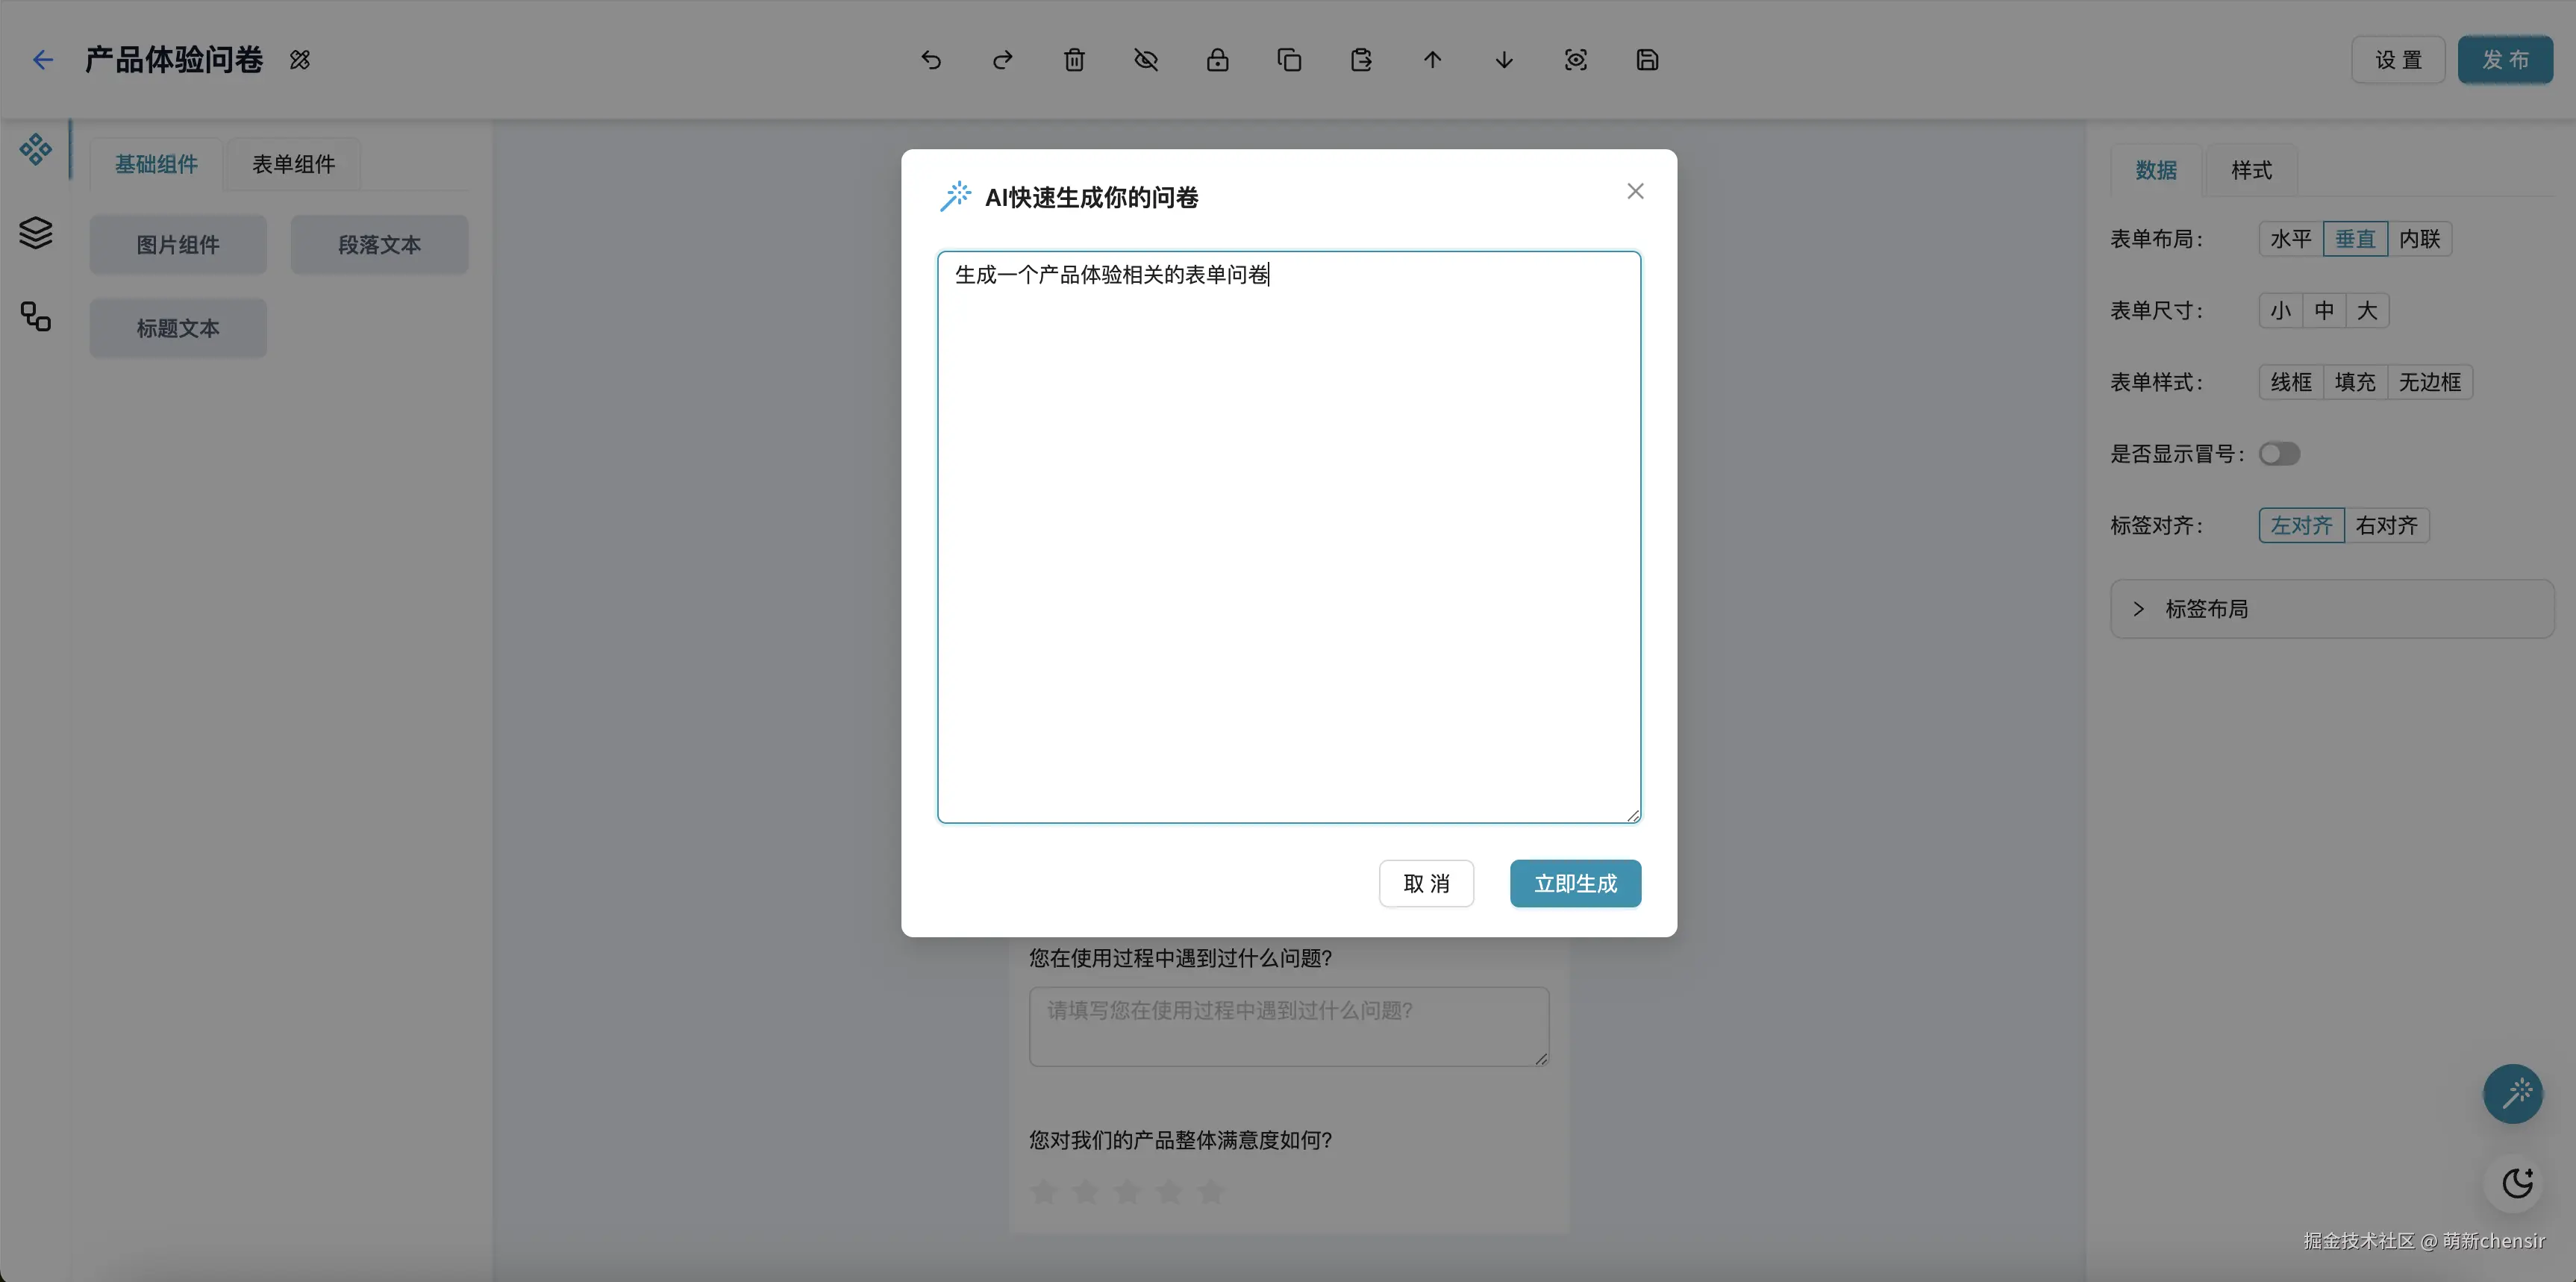Click the trash delete icon

pyautogui.click(x=1074, y=60)
